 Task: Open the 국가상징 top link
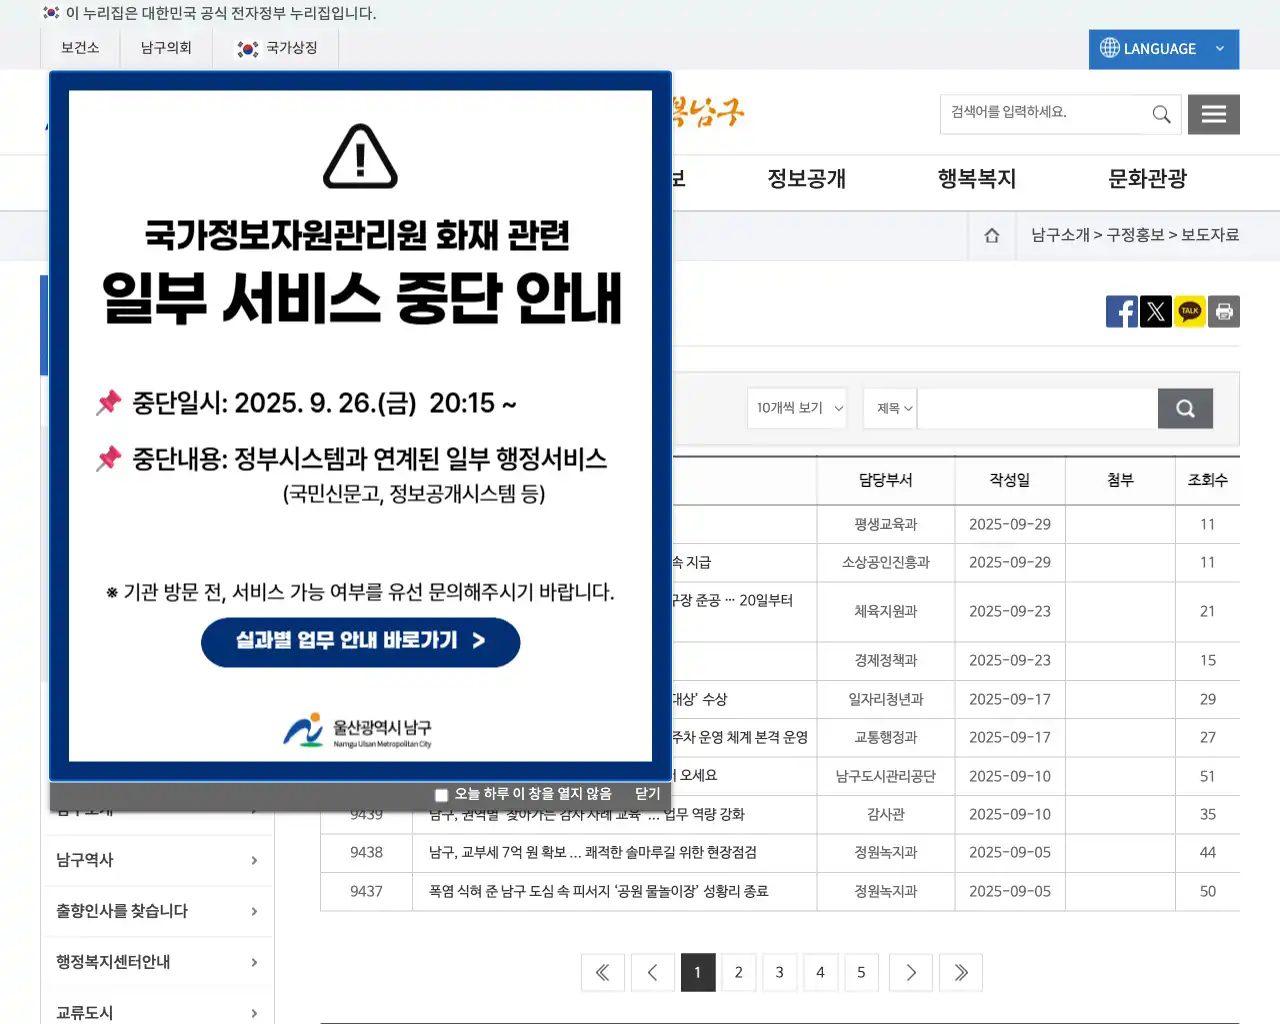click(x=277, y=48)
